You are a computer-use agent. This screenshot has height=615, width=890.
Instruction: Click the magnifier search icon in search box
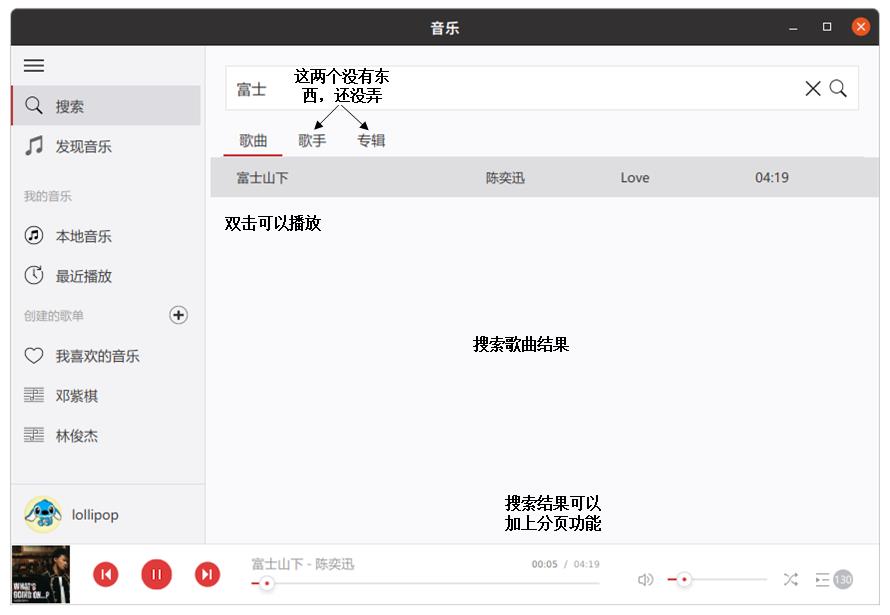click(x=838, y=89)
